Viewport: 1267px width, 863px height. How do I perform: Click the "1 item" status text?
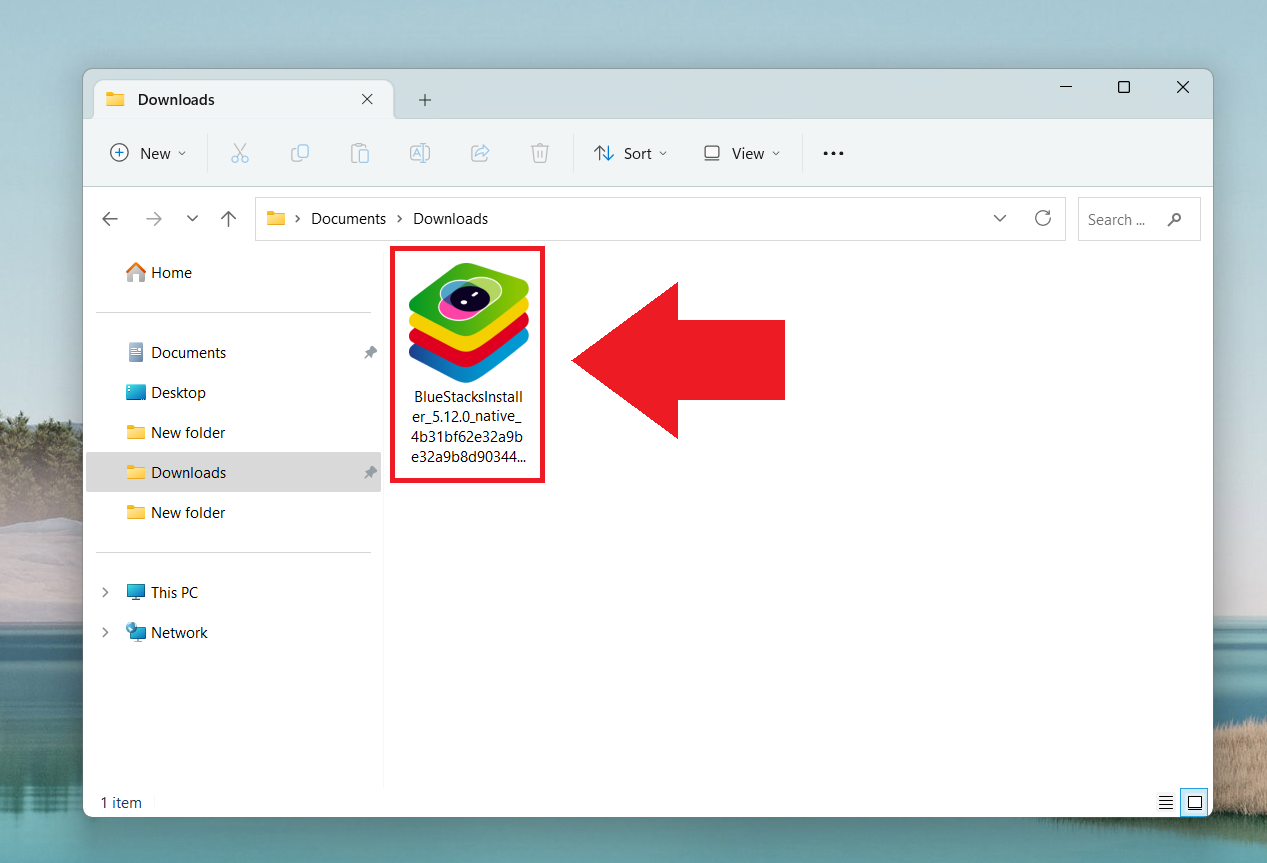[121, 803]
